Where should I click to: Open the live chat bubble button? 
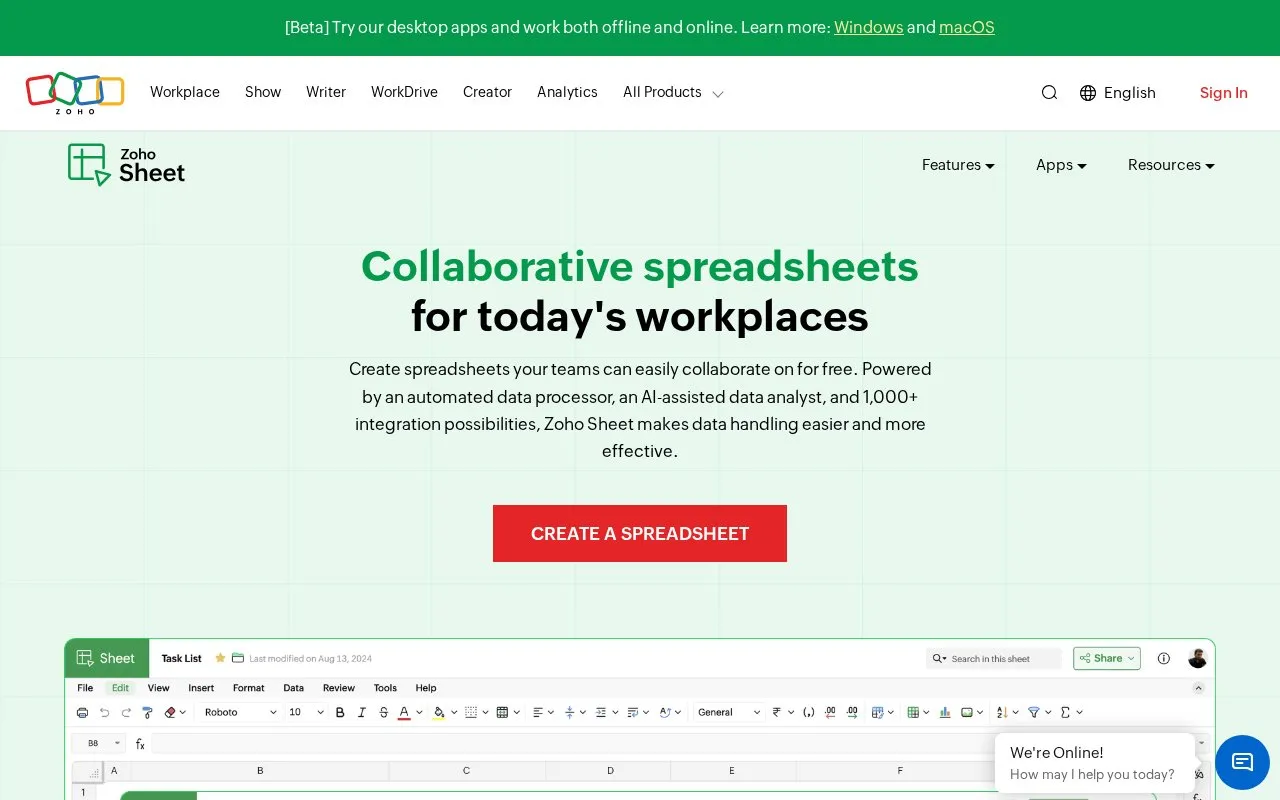(x=1242, y=762)
